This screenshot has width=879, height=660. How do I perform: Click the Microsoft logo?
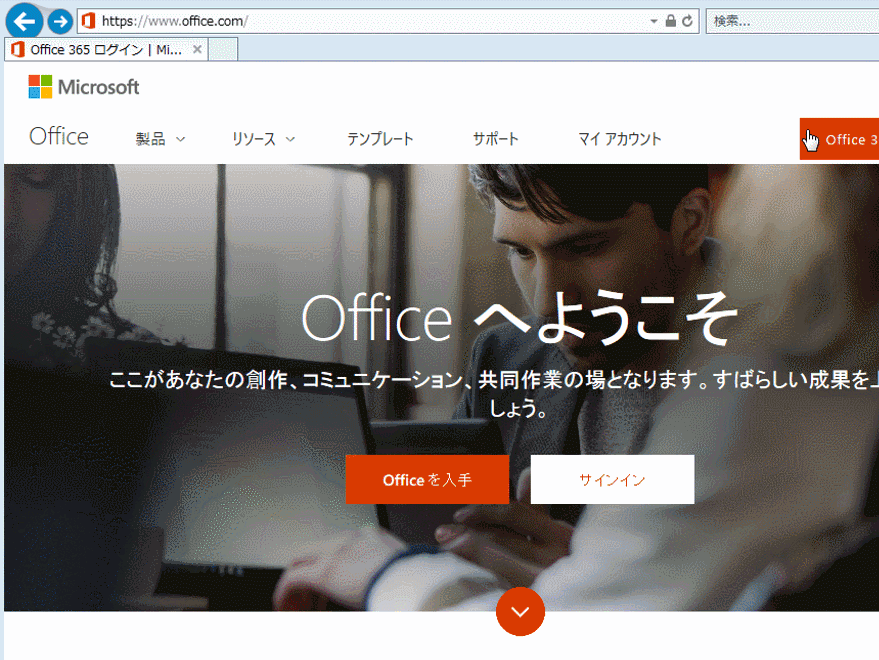84,87
